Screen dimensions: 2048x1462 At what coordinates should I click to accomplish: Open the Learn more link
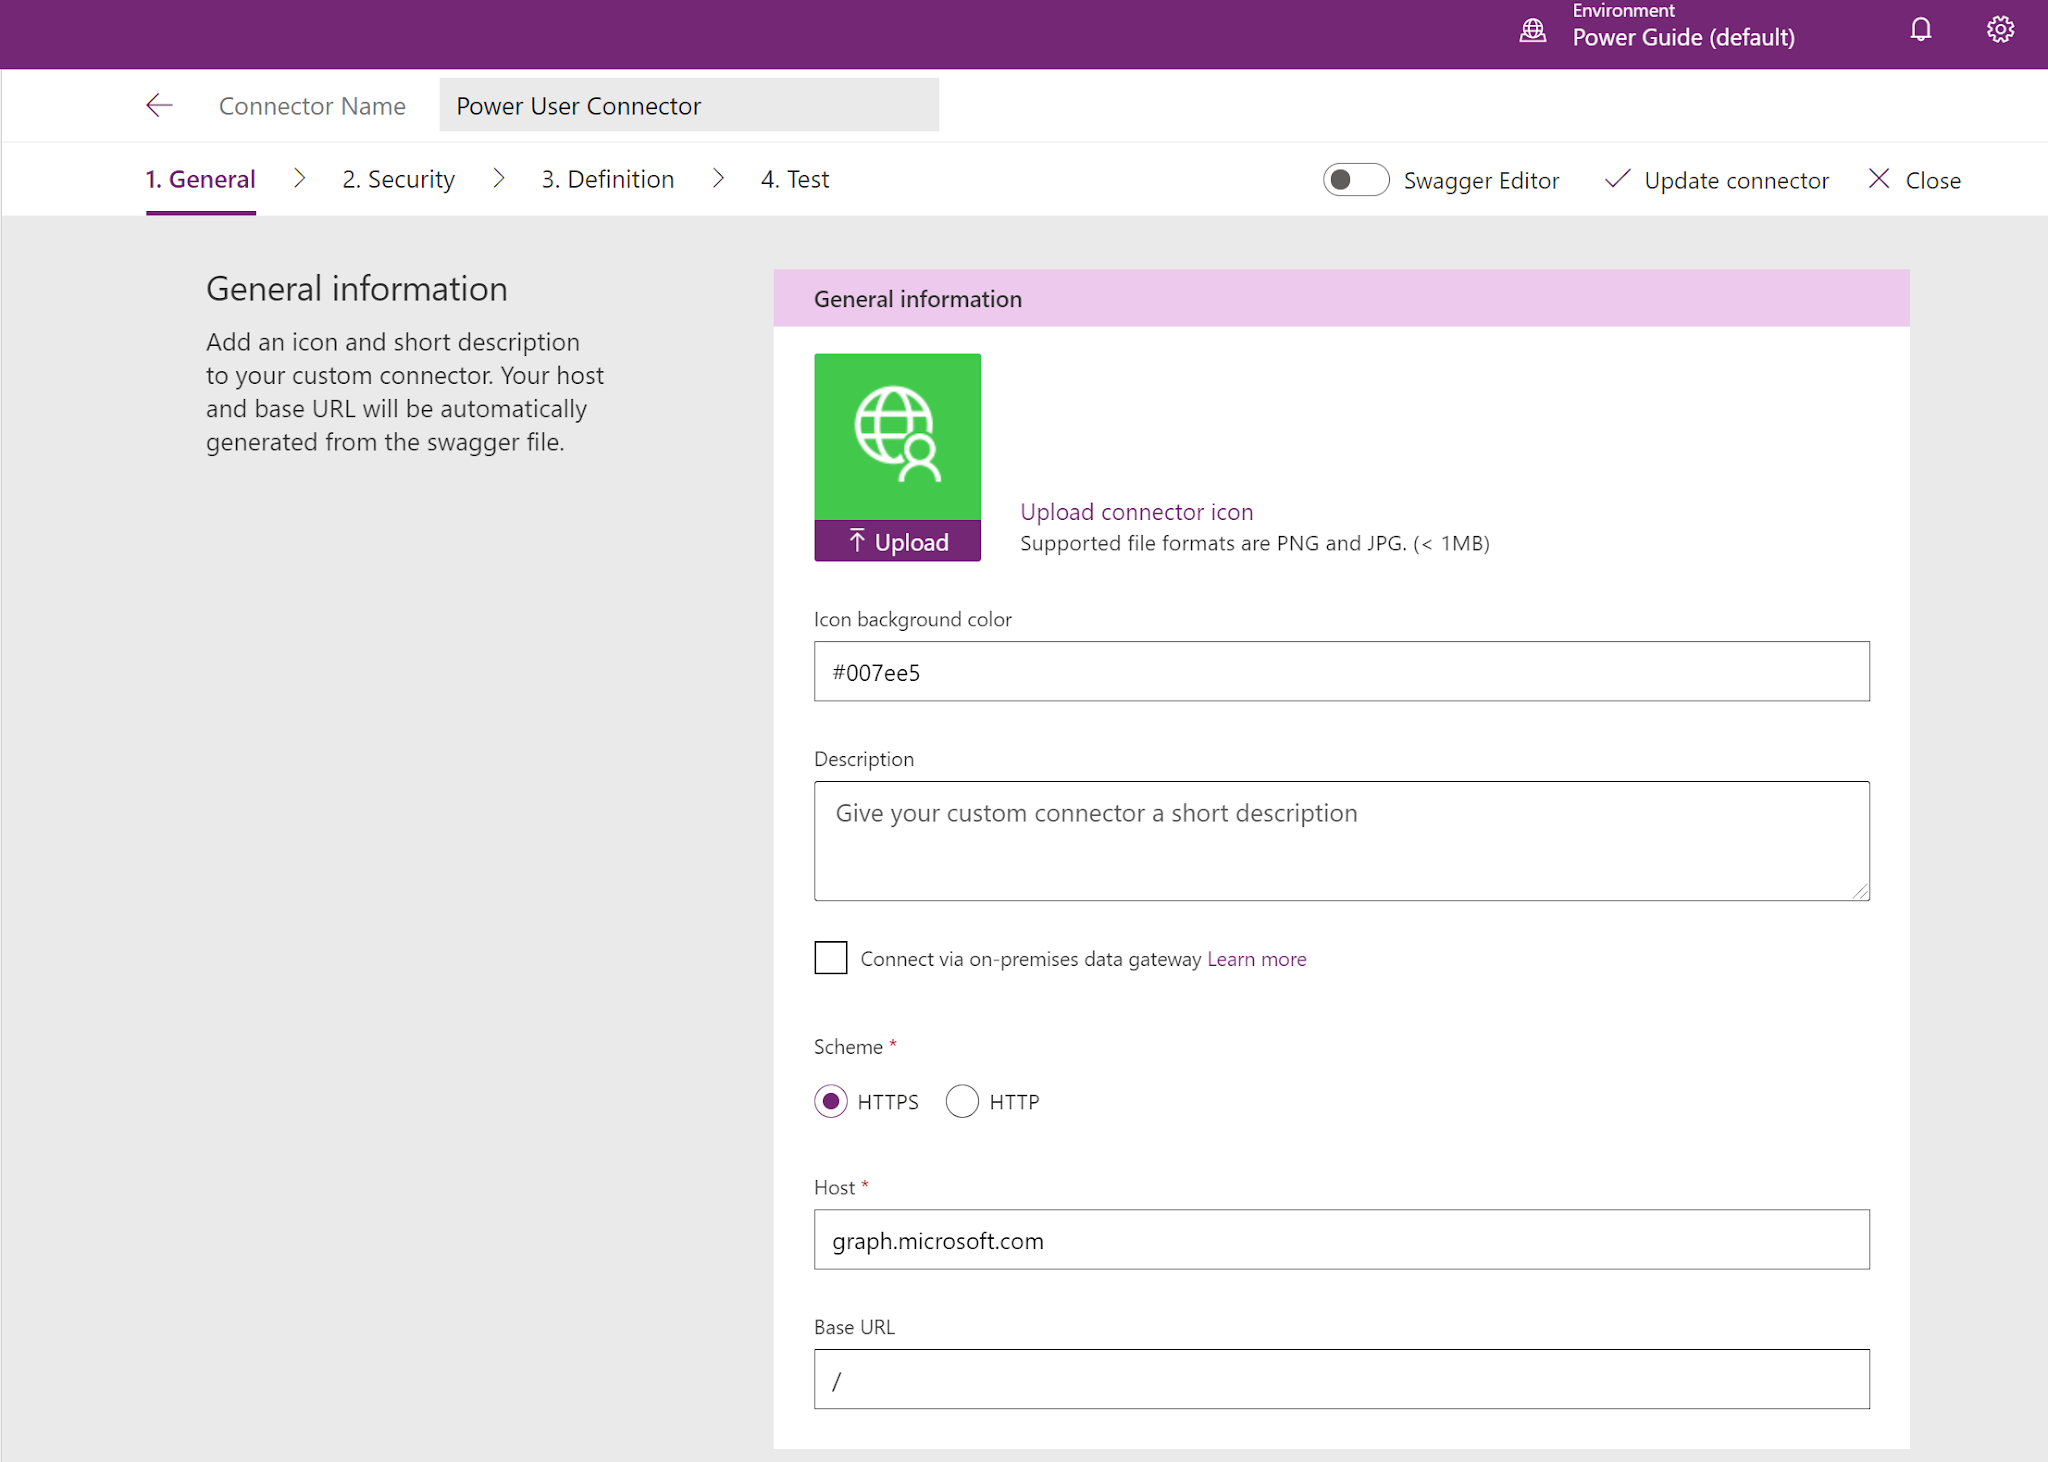(x=1256, y=959)
